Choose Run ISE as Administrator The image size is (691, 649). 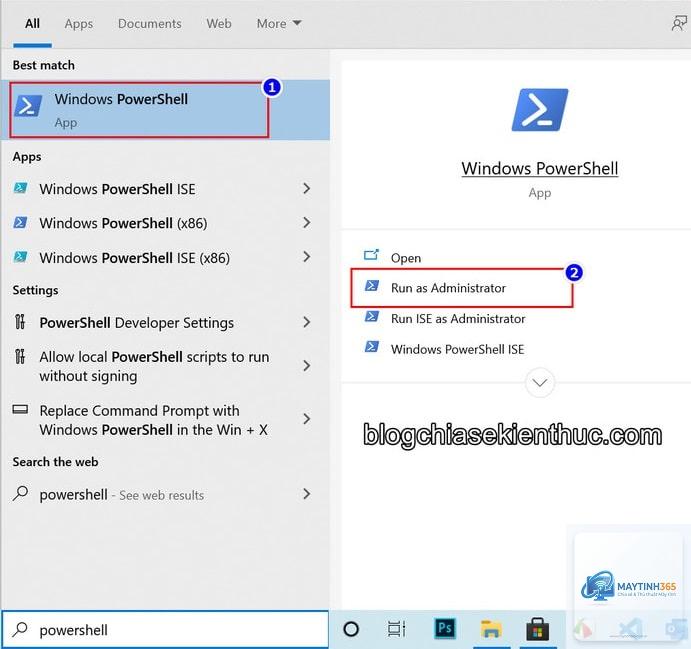(458, 319)
